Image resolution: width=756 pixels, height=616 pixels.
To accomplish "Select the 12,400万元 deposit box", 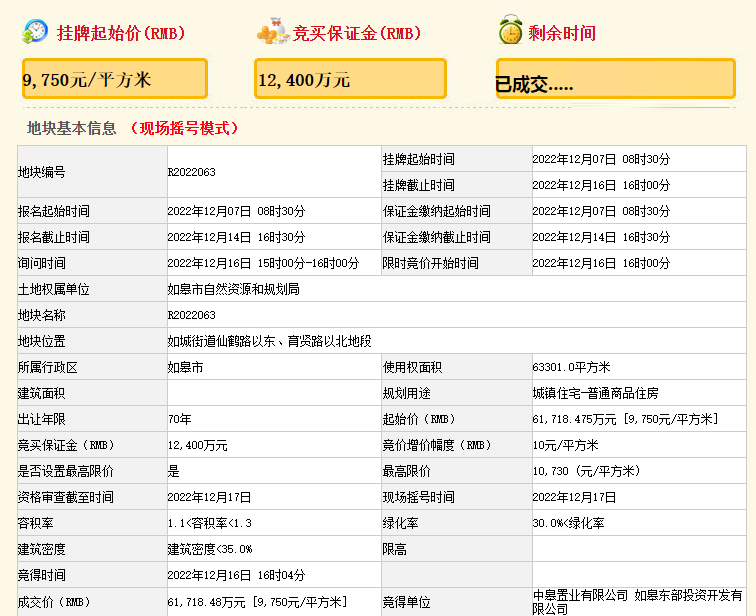I will (x=350, y=79).
